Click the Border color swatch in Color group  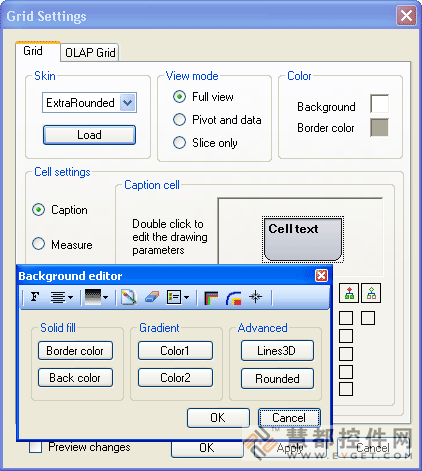379,127
